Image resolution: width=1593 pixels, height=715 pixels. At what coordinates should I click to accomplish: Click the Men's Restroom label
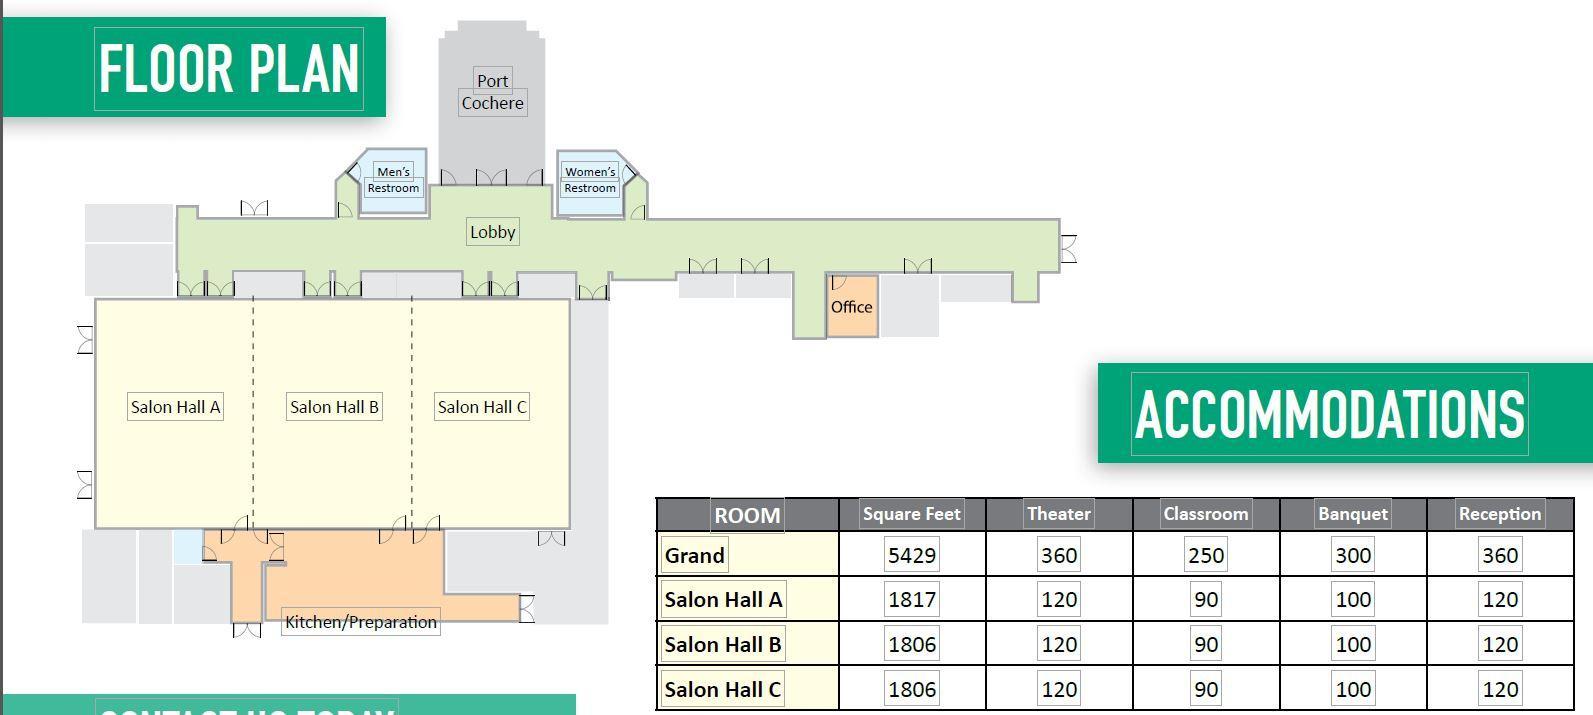pyautogui.click(x=393, y=180)
